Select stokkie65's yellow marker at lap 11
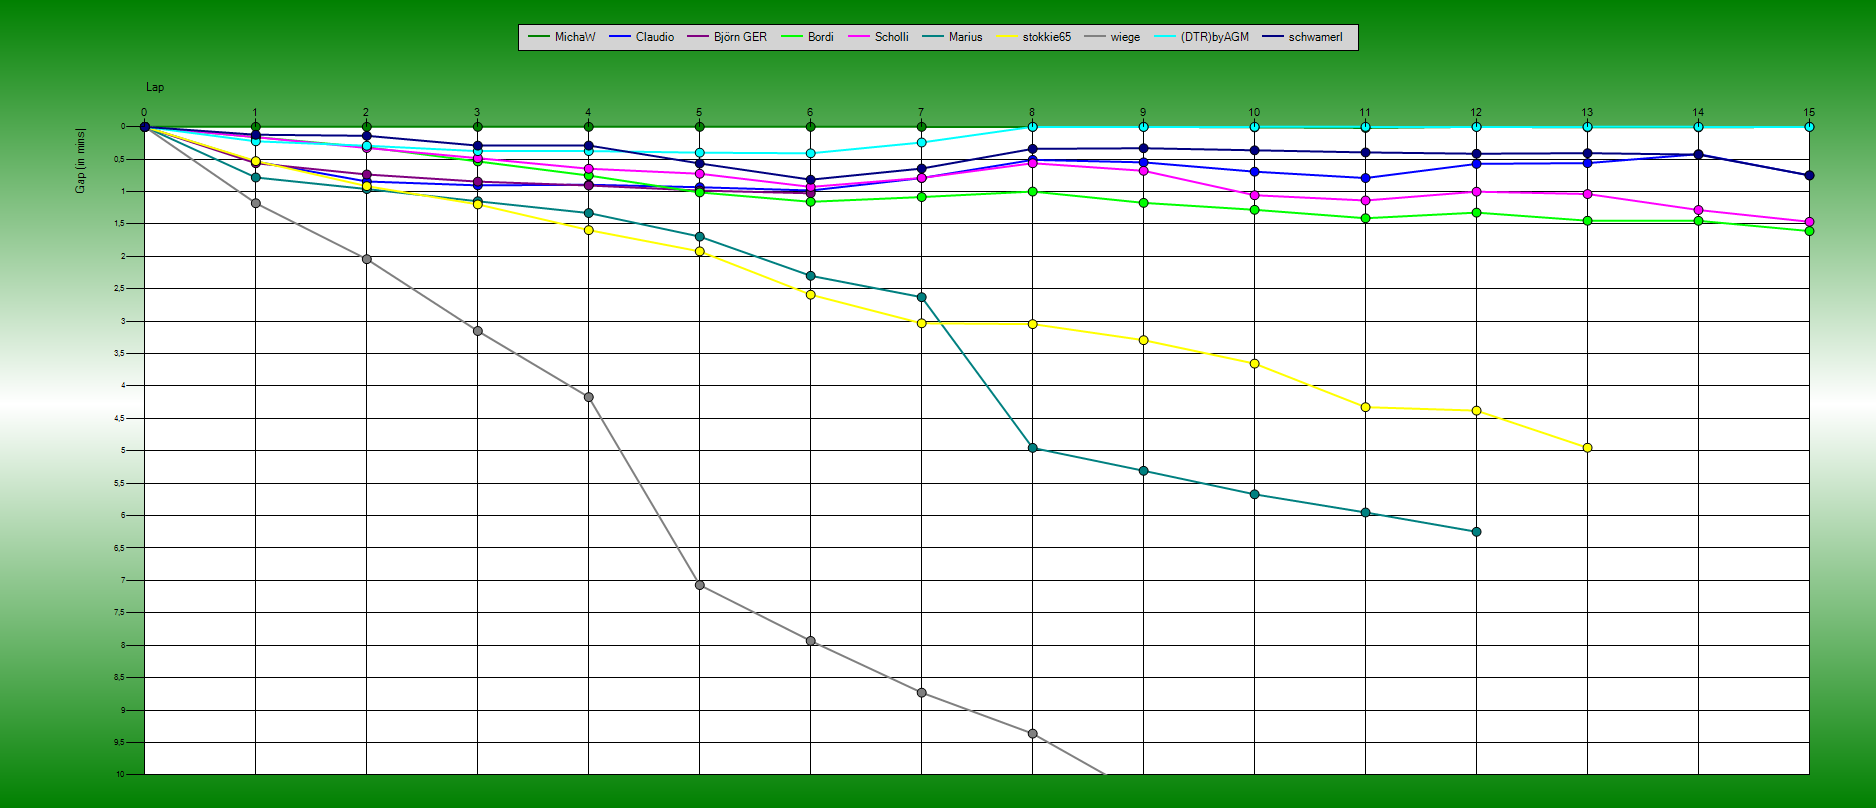This screenshot has height=808, width=1876. coord(1365,407)
